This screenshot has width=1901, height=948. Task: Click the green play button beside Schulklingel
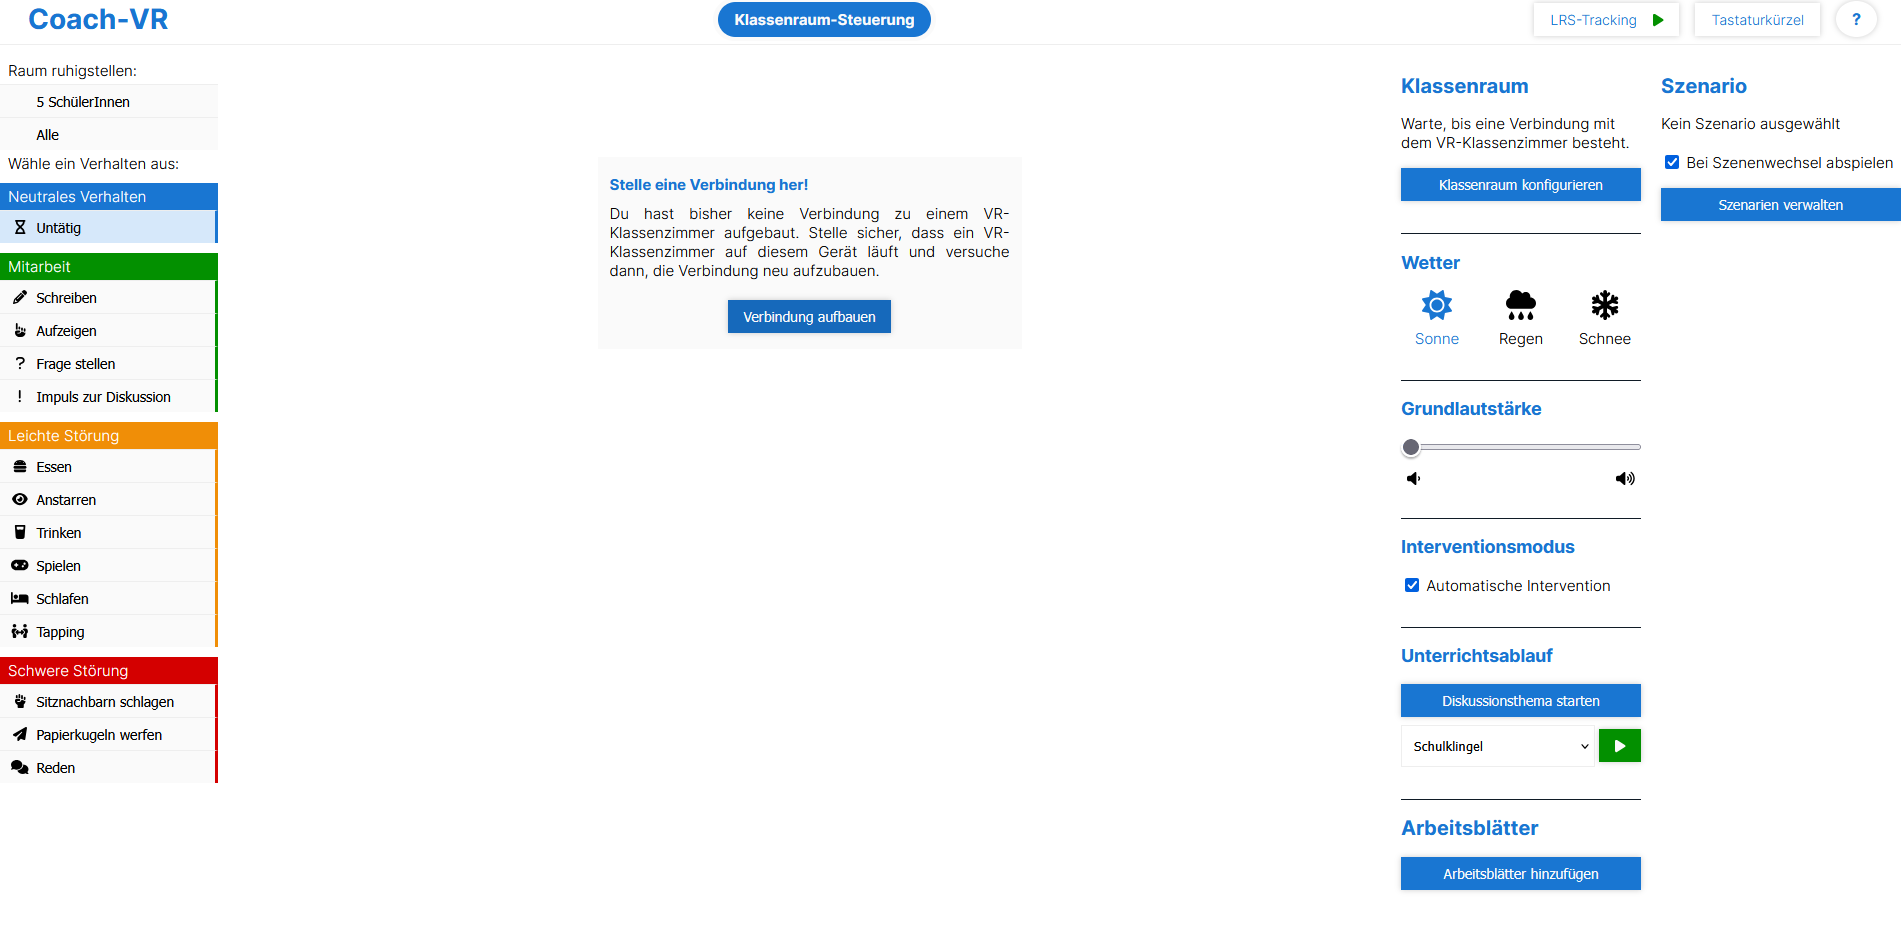coord(1619,746)
